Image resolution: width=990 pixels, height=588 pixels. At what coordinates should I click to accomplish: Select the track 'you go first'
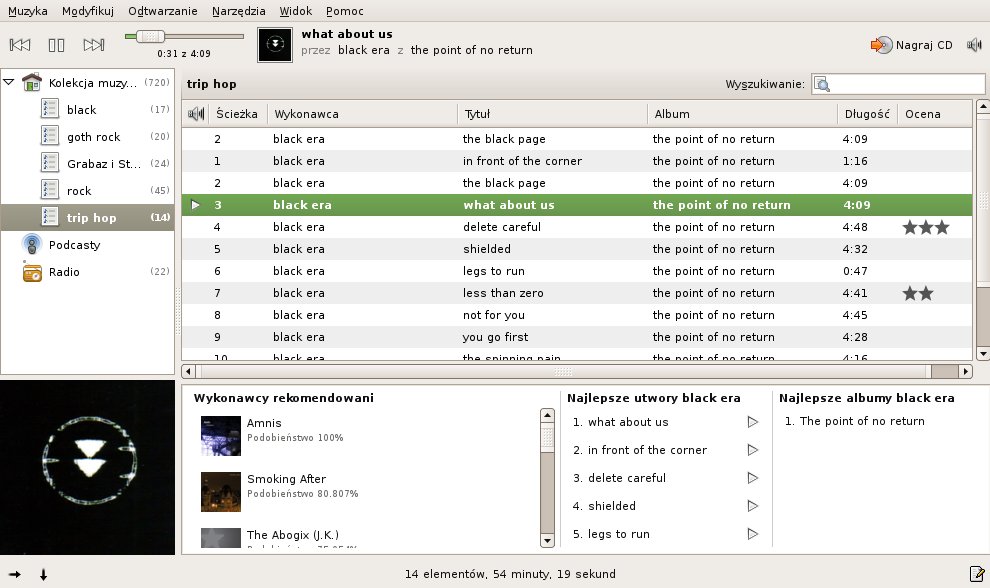[576, 337]
